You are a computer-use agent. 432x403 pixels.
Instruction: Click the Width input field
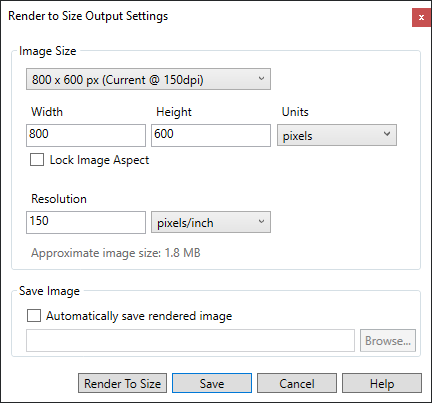coord(86,135)
